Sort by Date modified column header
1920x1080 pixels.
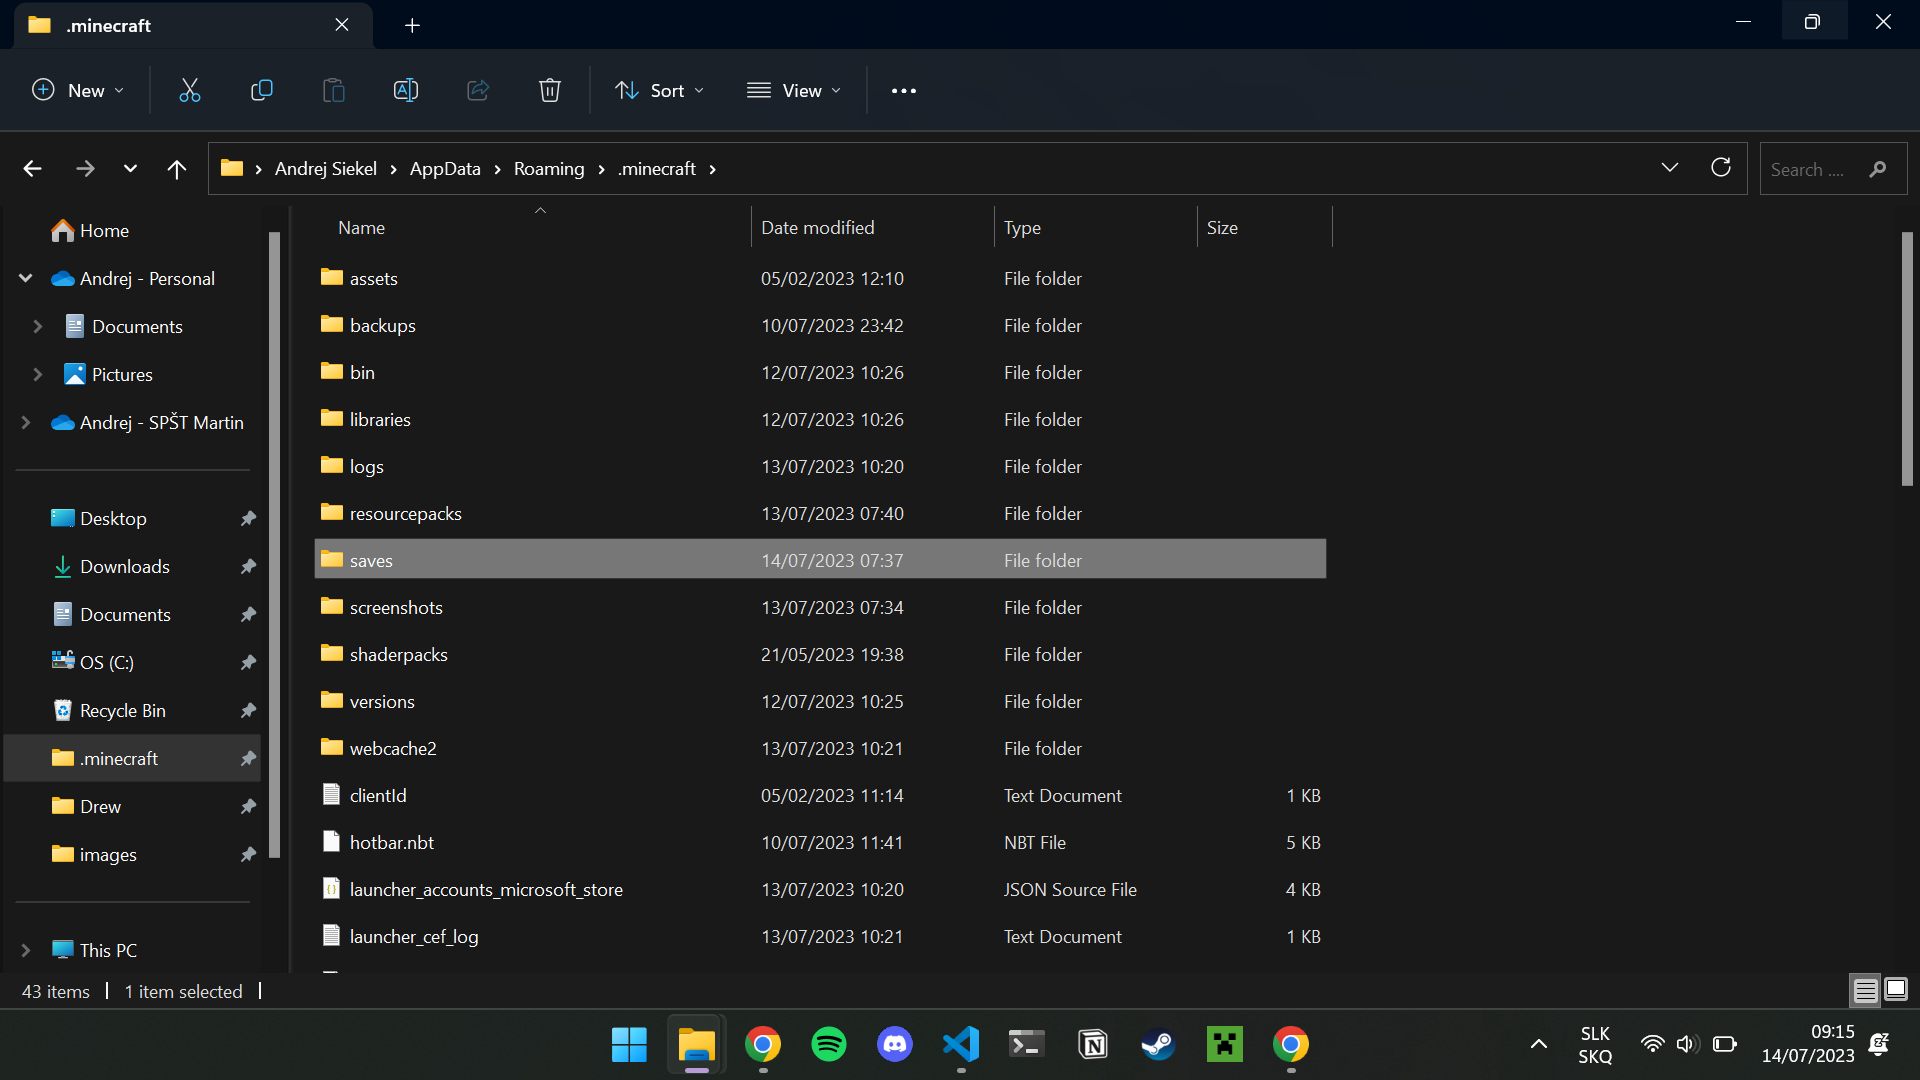click(872, 228)
